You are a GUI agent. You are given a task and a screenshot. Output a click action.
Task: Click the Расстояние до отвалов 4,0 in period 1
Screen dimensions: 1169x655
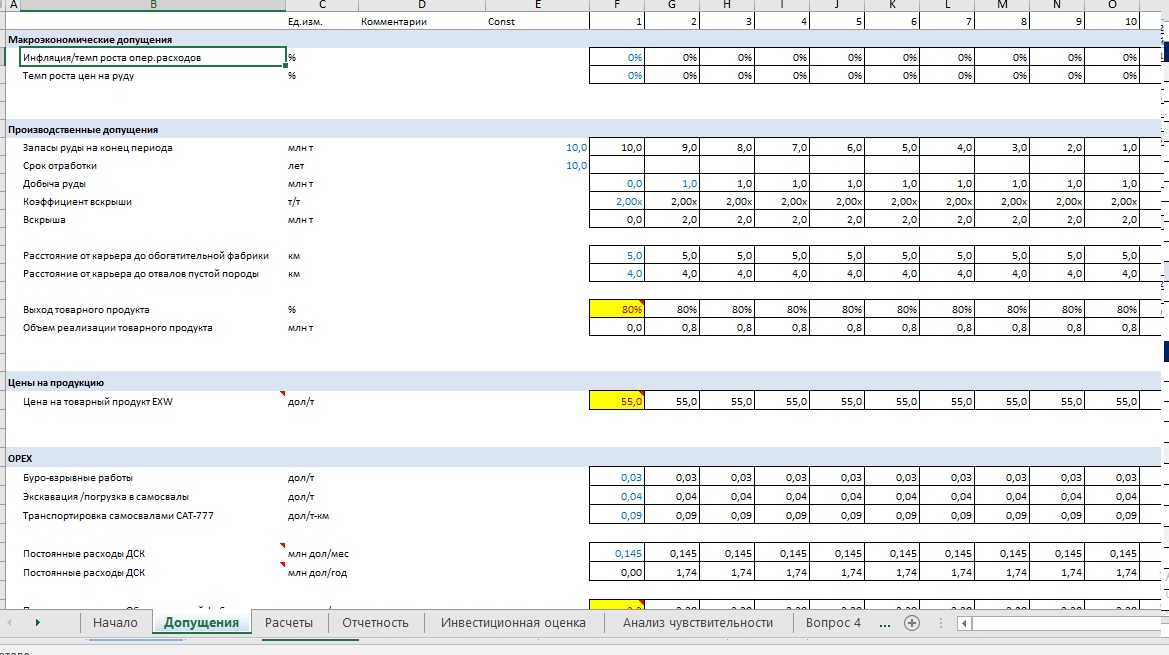click(617, 273)
